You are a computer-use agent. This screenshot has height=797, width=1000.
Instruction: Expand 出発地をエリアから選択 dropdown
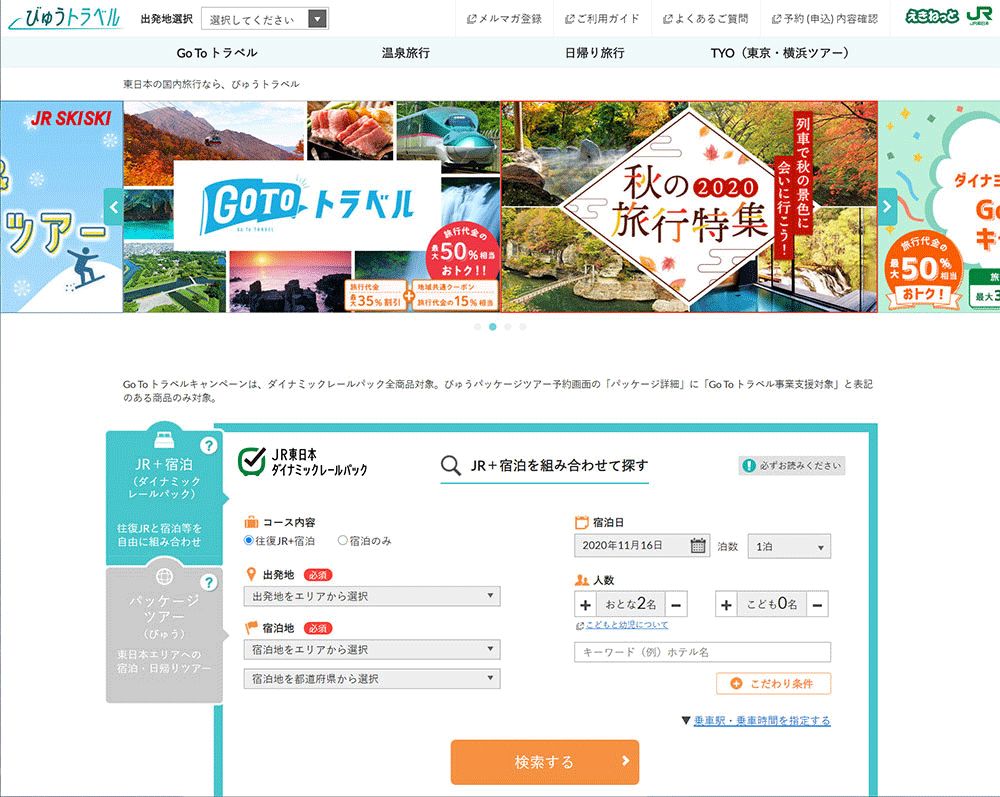(x=372, y=596)
